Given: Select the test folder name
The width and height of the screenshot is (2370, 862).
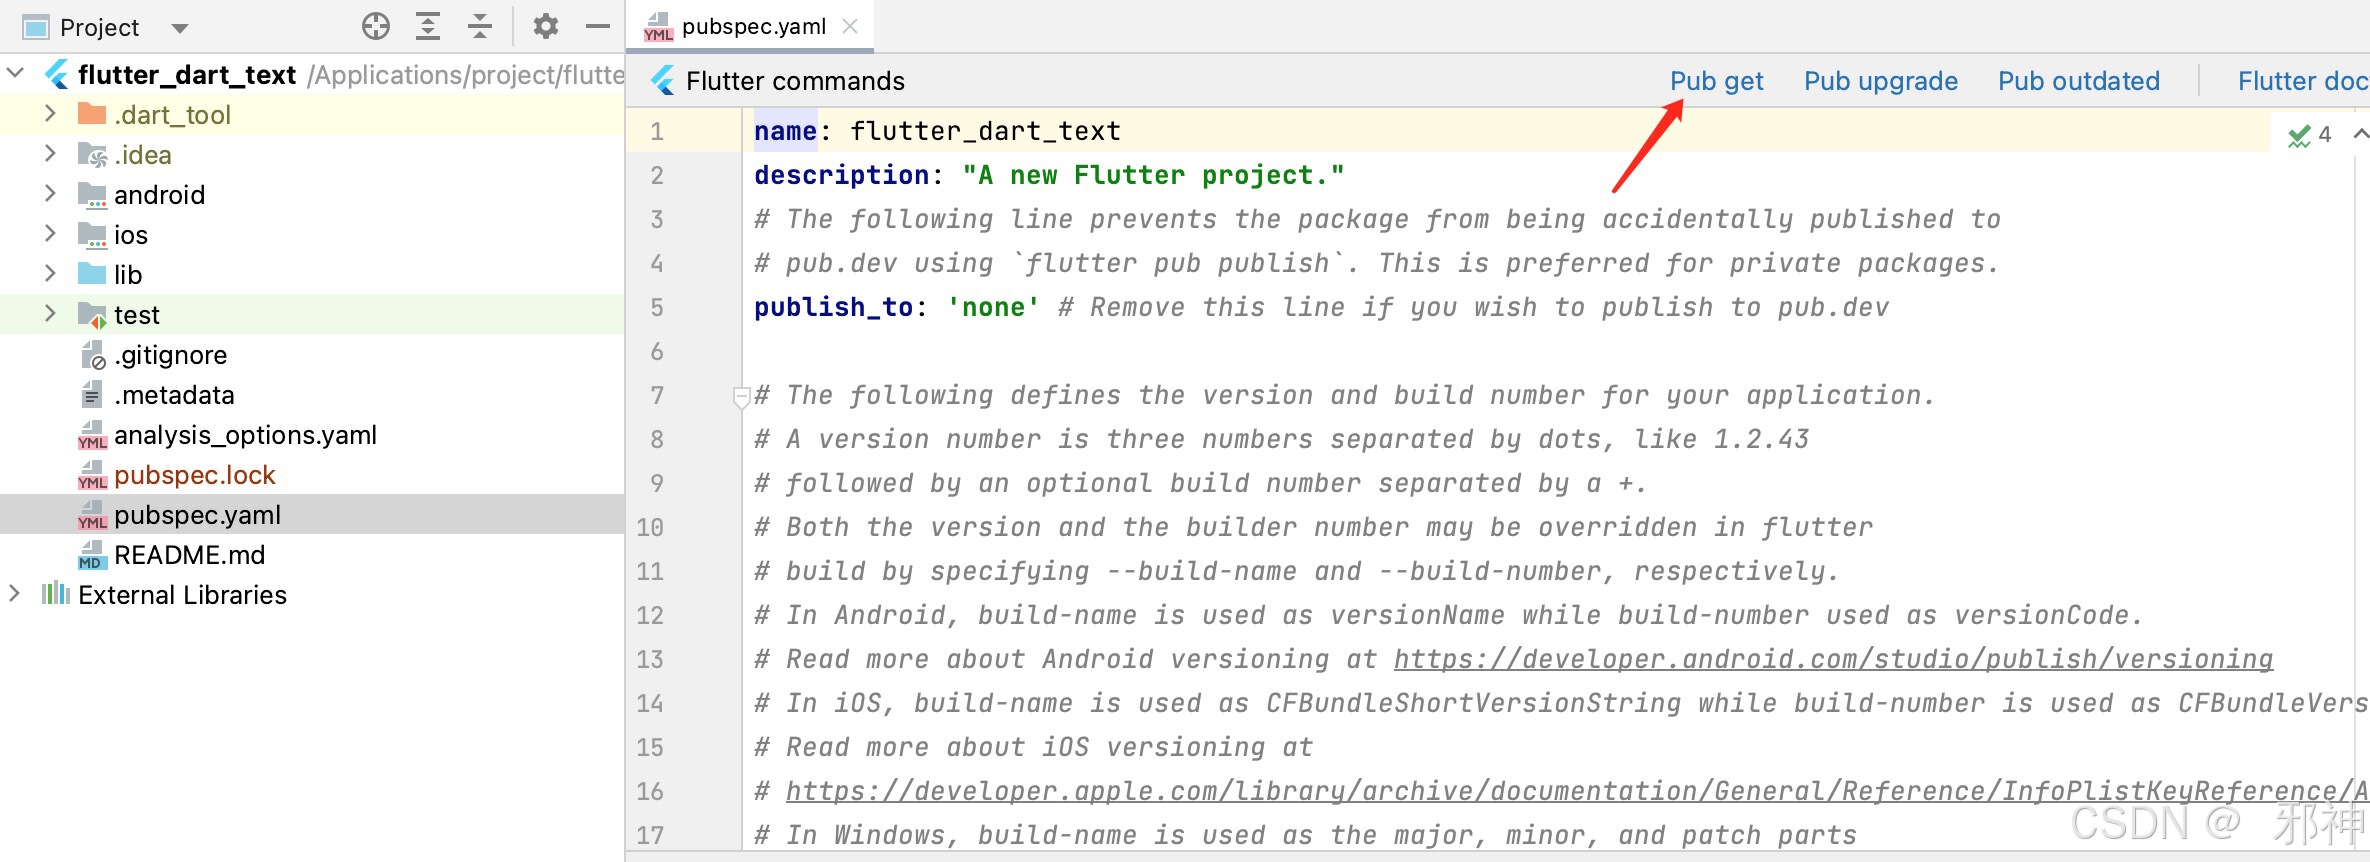Looking at the screenshot, I should [137, 315].
